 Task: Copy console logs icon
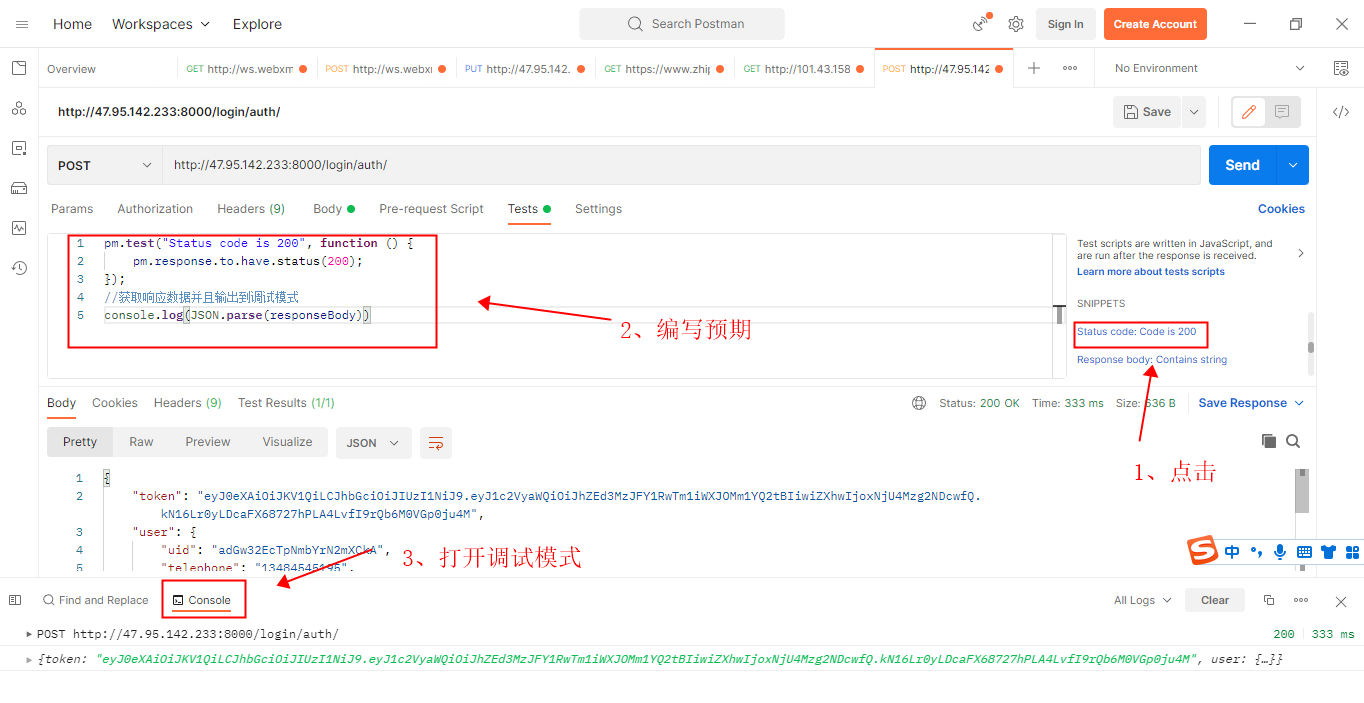(1269, 600)
